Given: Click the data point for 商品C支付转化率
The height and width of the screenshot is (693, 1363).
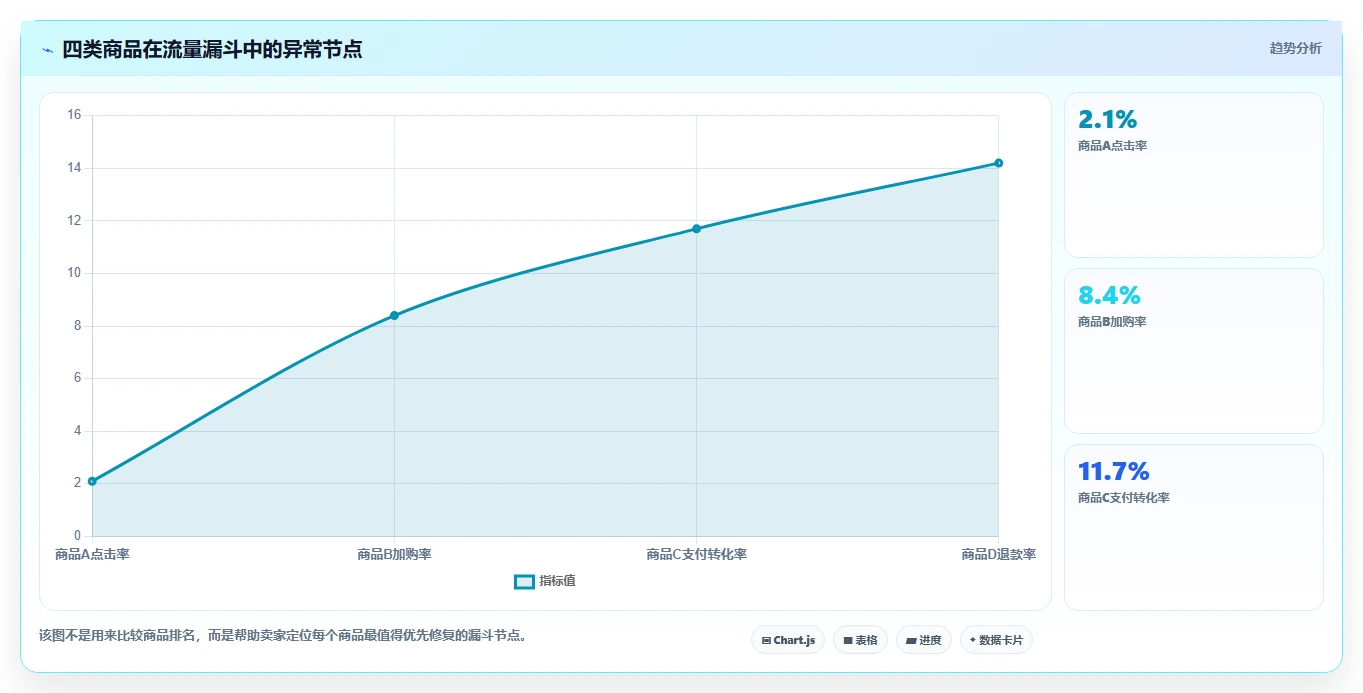Looking at the screenshot, I should 696,229.
